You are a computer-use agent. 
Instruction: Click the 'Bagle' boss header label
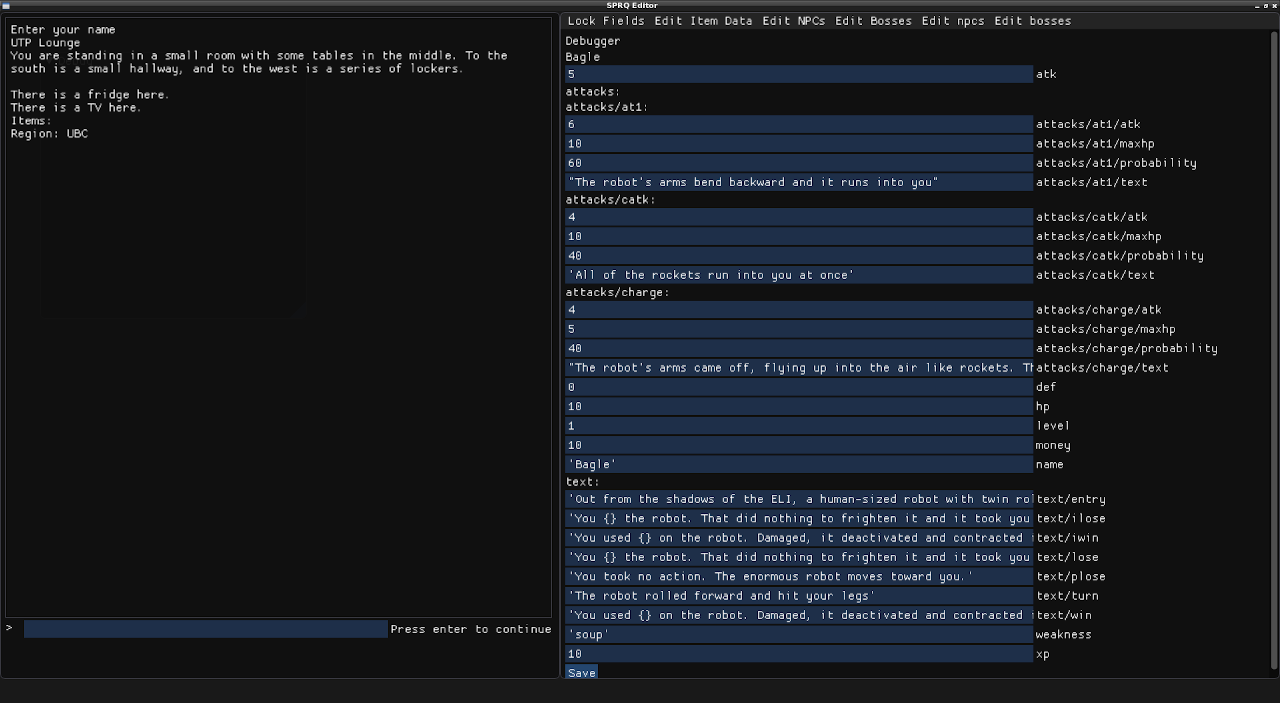tap(583, 57)
